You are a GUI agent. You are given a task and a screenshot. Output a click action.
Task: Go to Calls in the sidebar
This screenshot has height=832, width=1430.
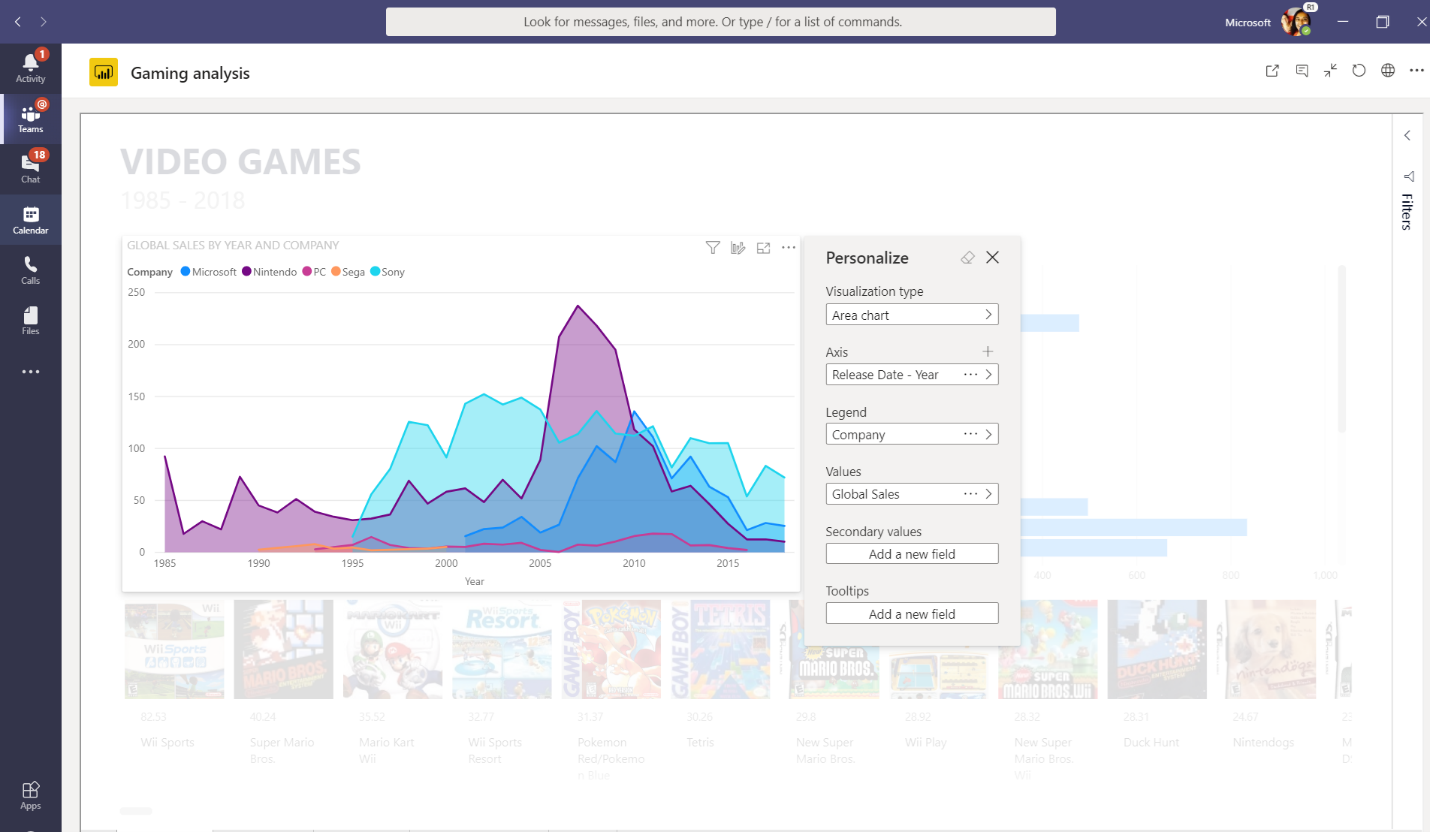coord(30,270)
